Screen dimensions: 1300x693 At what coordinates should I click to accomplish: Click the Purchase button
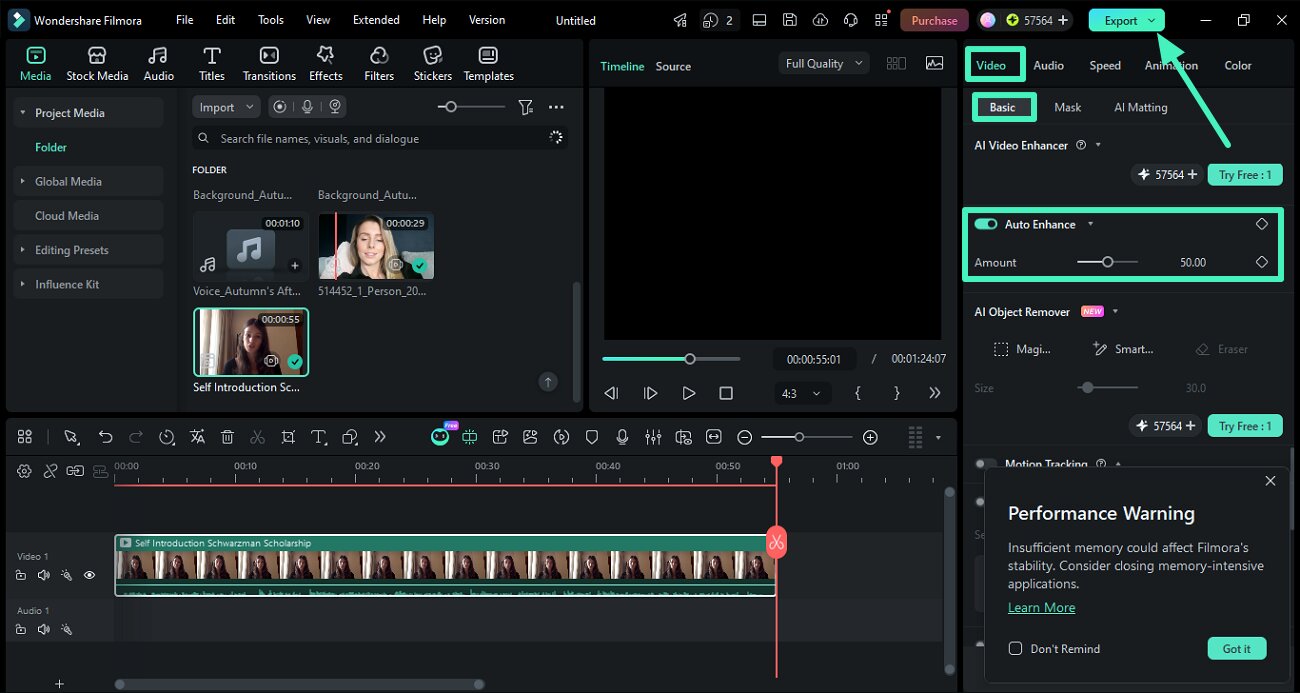click(x=934, y=20)
